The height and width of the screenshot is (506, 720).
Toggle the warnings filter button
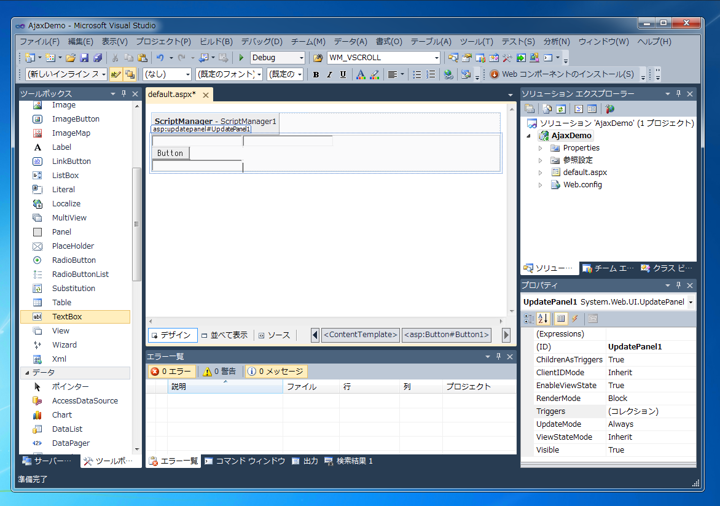pos(219,371)
